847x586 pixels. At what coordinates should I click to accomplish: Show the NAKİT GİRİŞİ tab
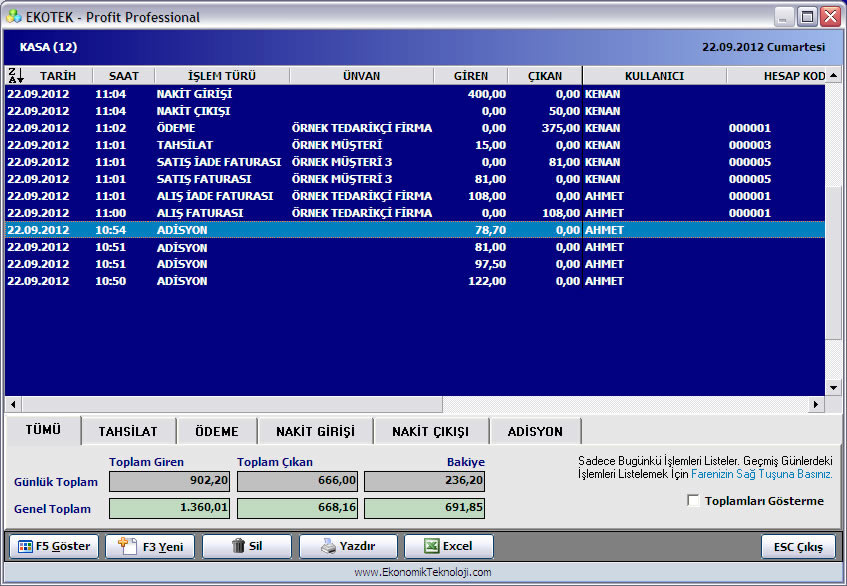[315, 431]
